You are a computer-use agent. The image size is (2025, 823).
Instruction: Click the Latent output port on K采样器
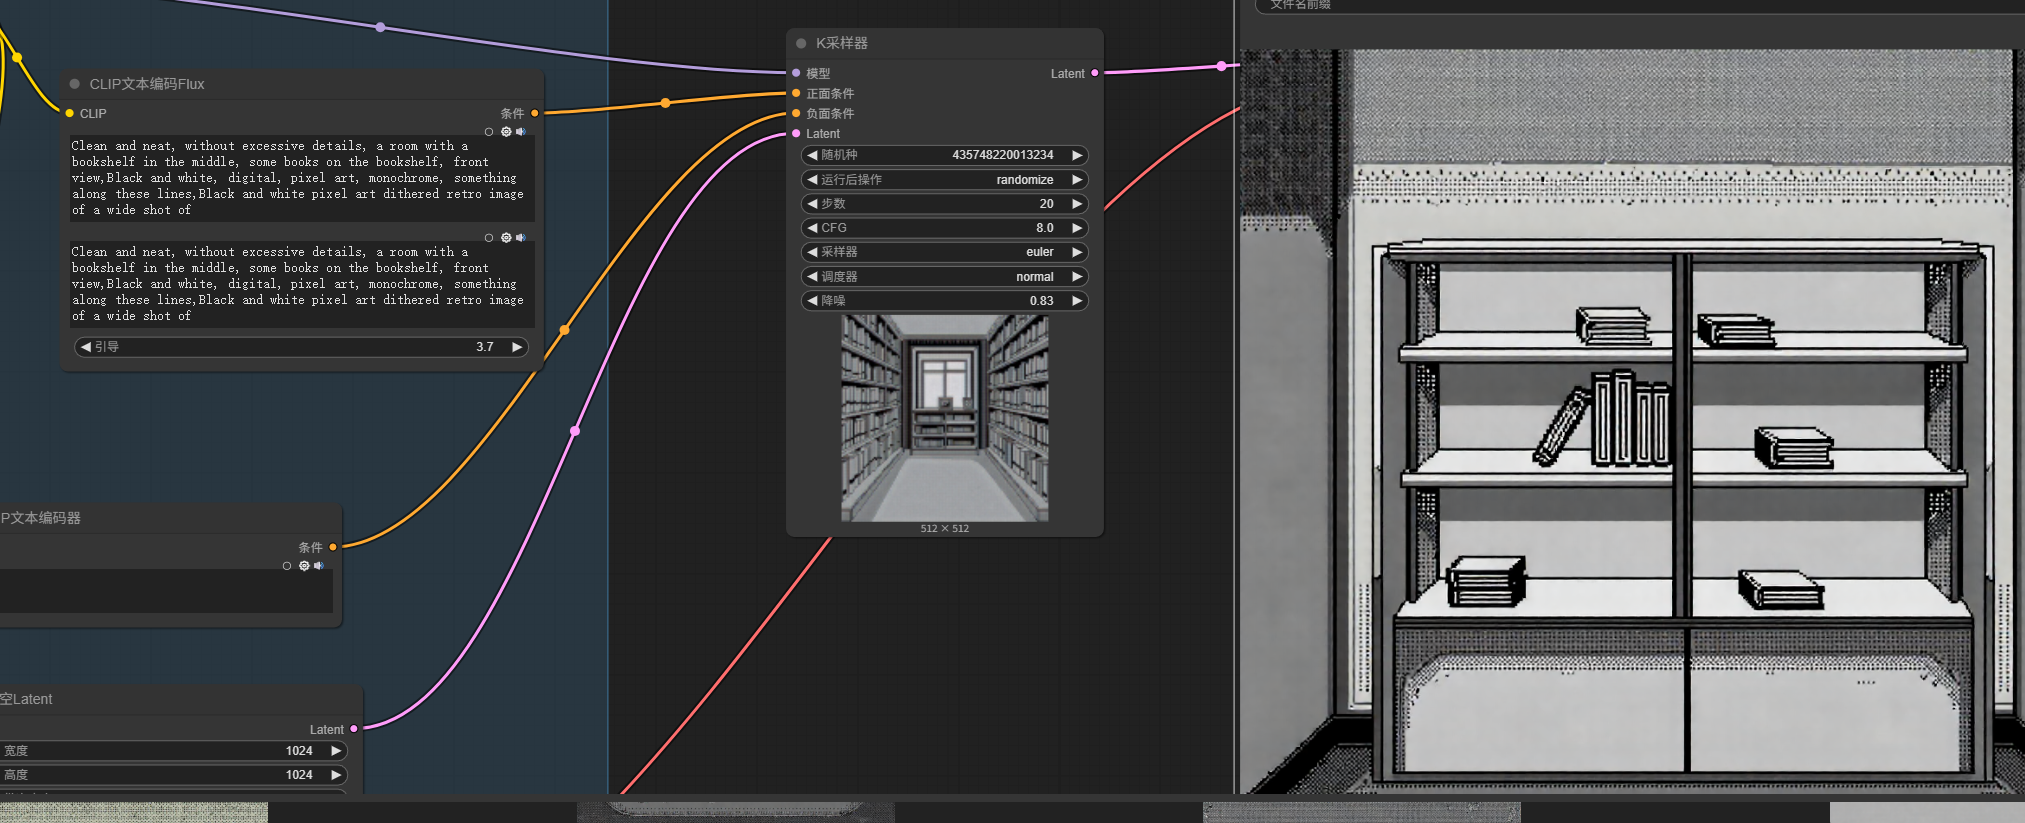[x=1095, y=73]
